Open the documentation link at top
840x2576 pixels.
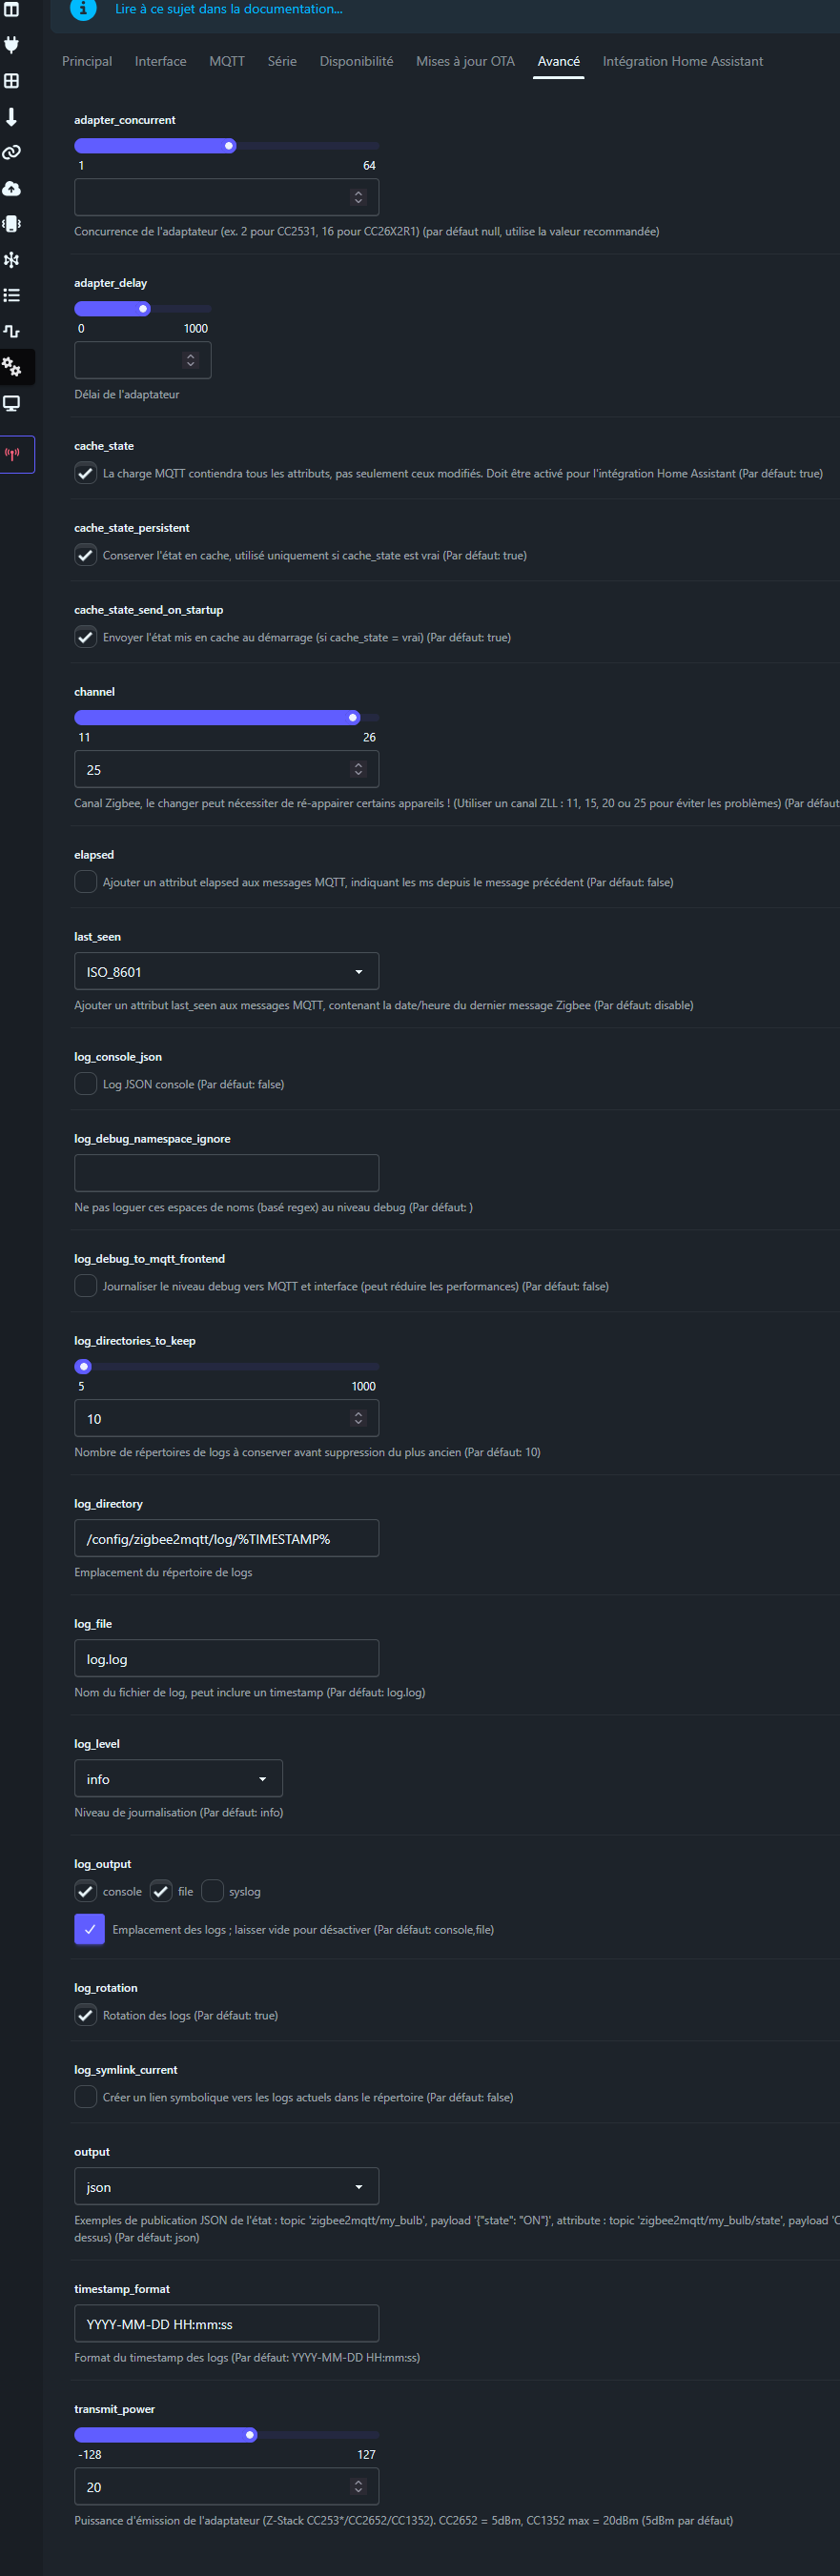(x=228, y=9)
